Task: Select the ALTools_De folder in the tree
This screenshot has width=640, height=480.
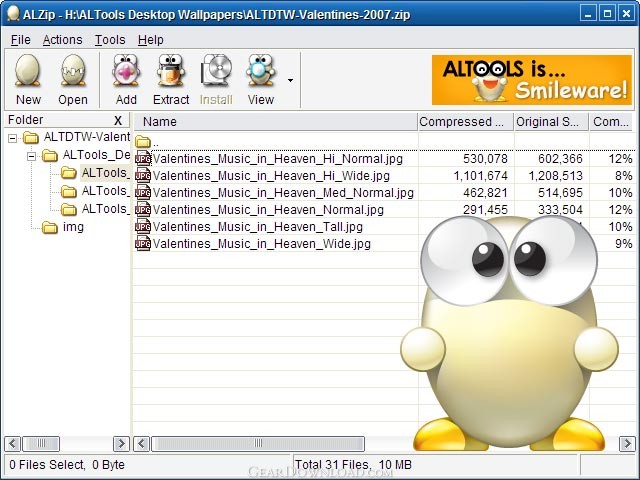Action: [x=96, y=155]
